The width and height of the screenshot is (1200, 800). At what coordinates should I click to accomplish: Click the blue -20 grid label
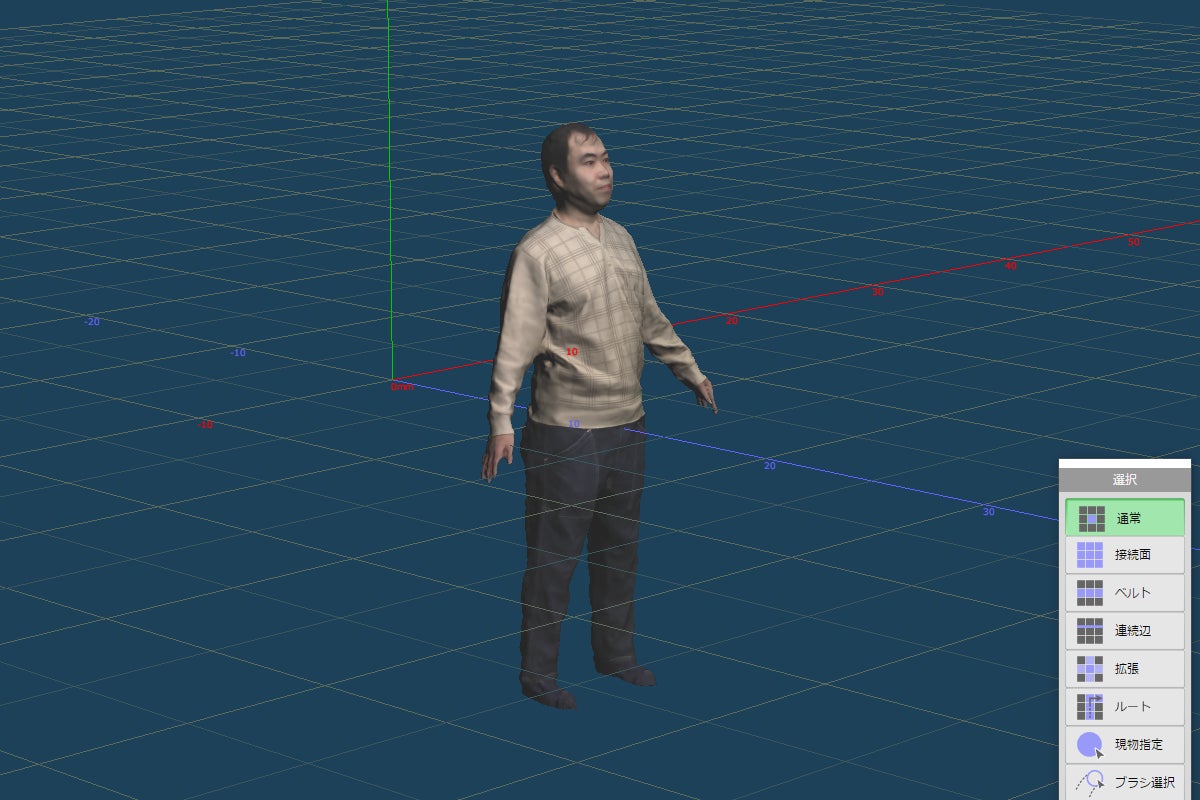[92, 322]
